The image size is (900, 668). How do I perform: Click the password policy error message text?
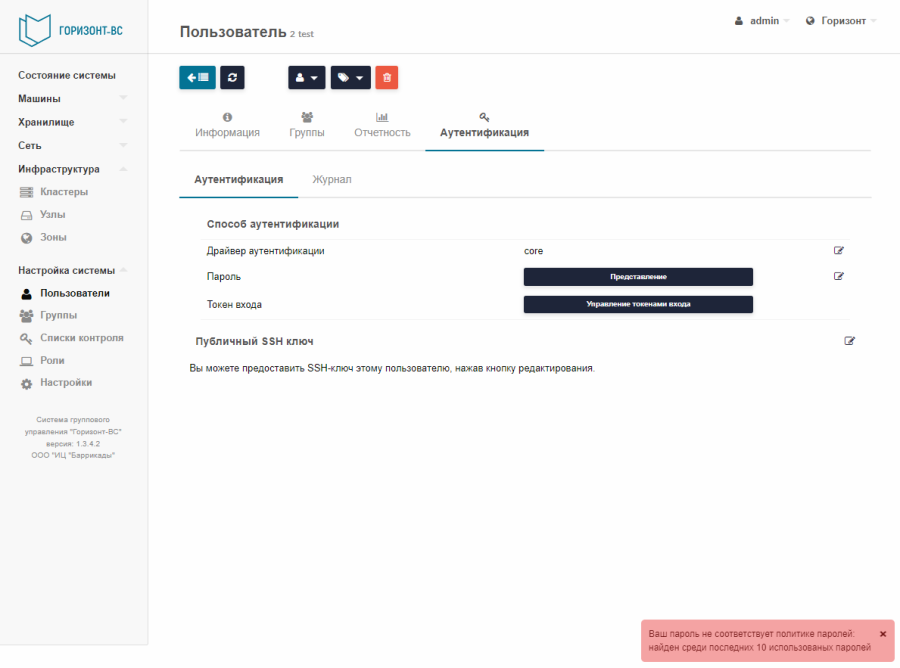[759, 640]
